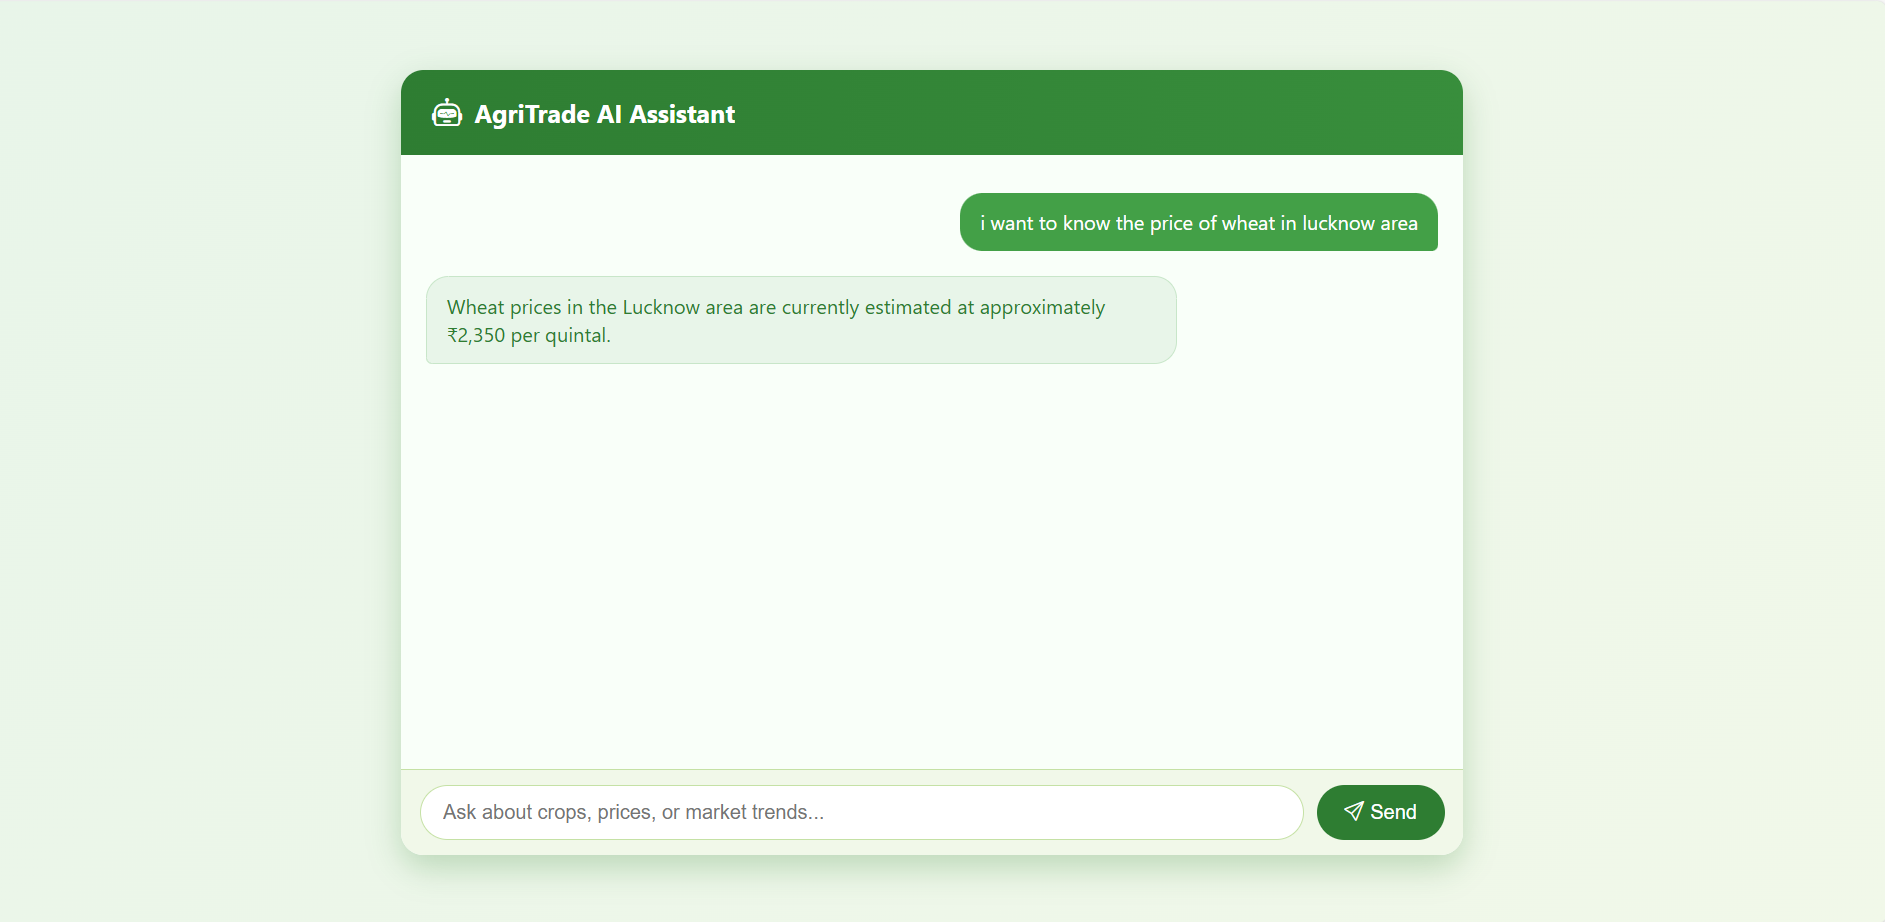1885x922 pixels.
Task: Click the AgriTrade AI Assistant title
Action: coord(604,113)
